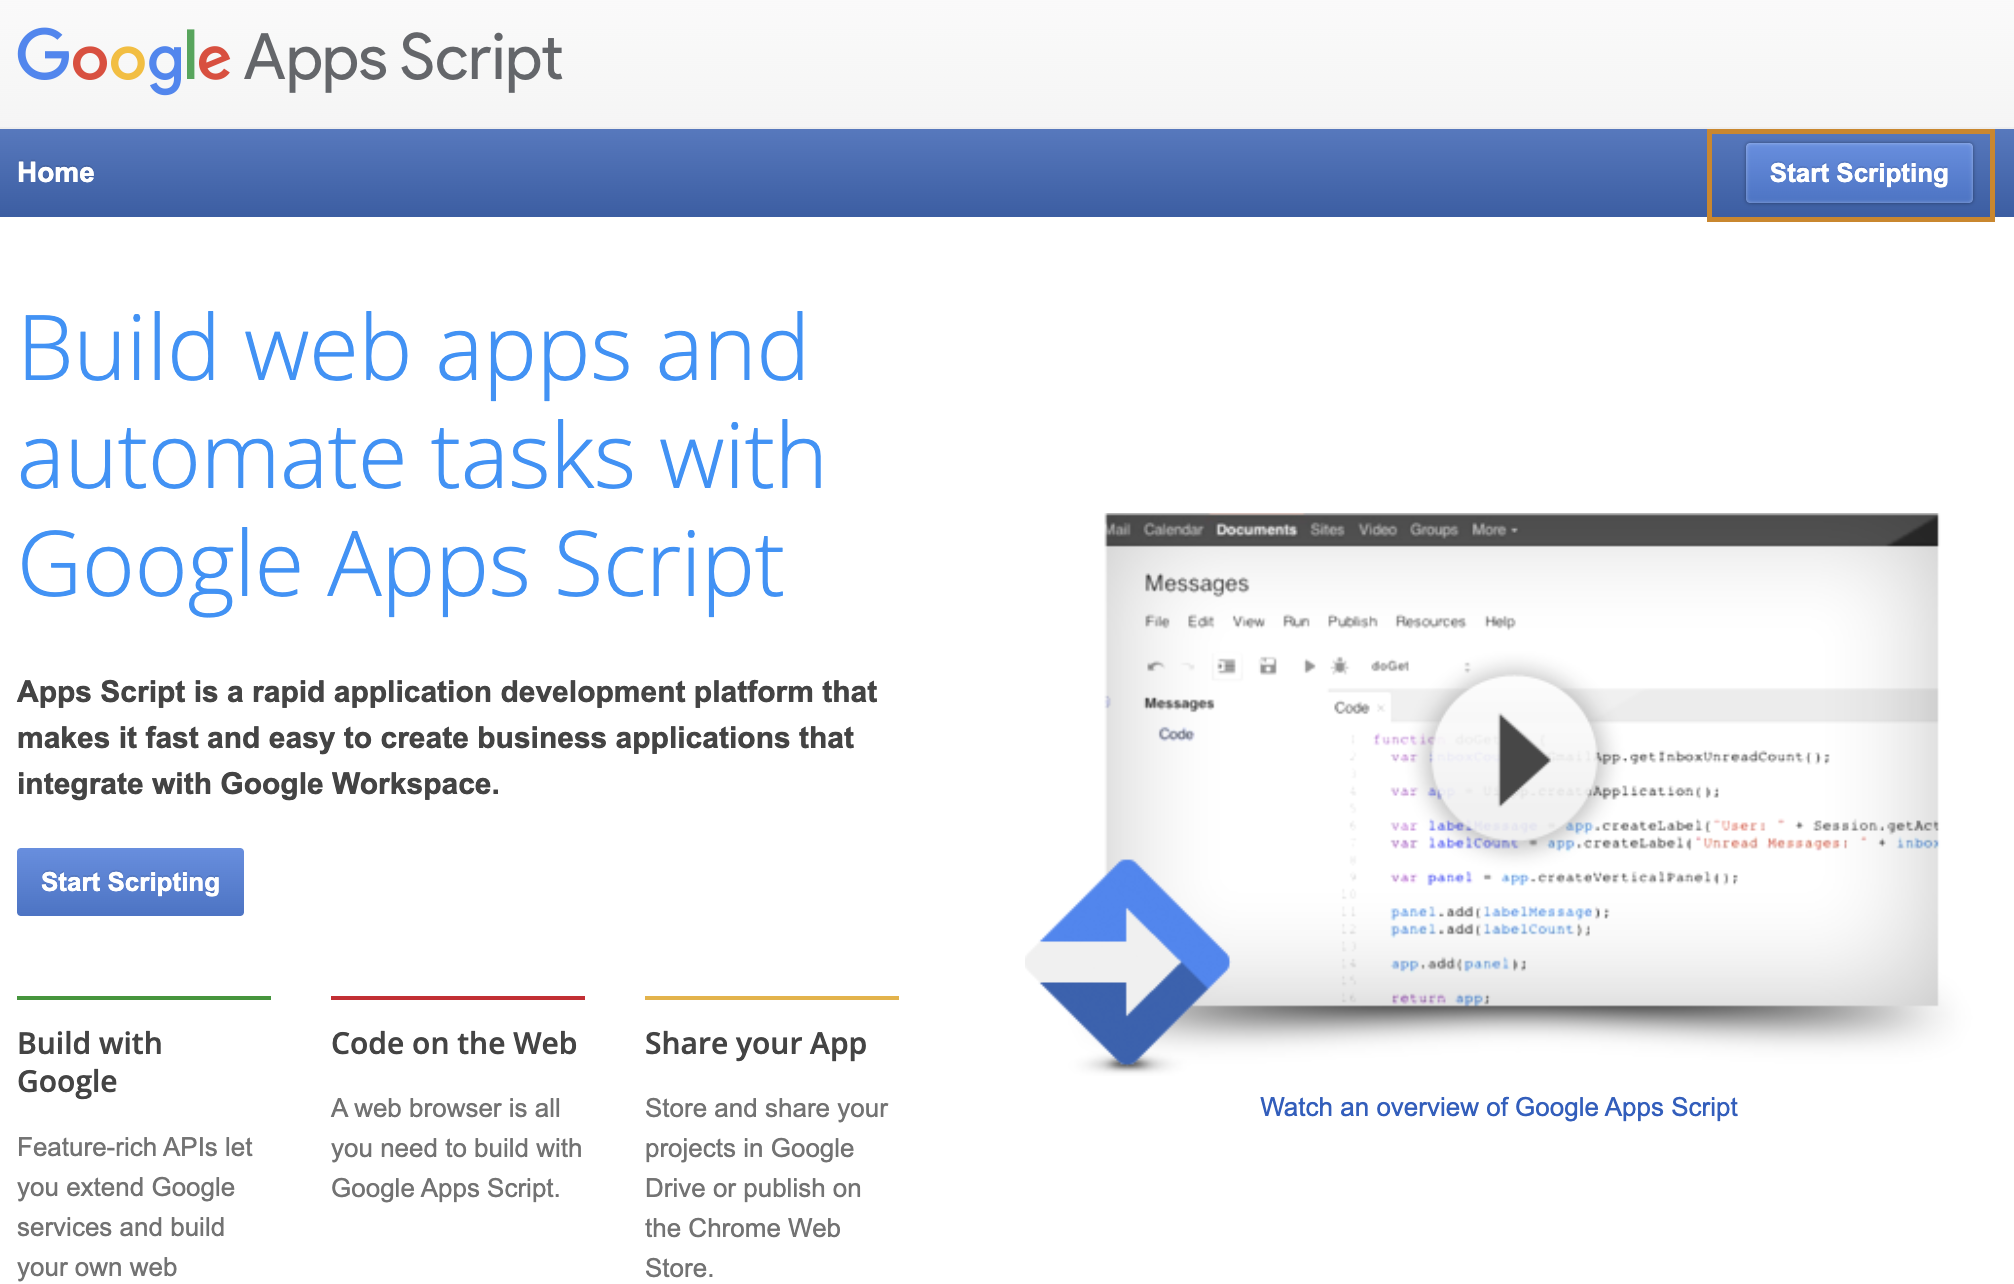2014x1284 pixels.
Task: Click Start Scripting in the navigation bar
Action: pyautogui.click(x=1859, y=173)
